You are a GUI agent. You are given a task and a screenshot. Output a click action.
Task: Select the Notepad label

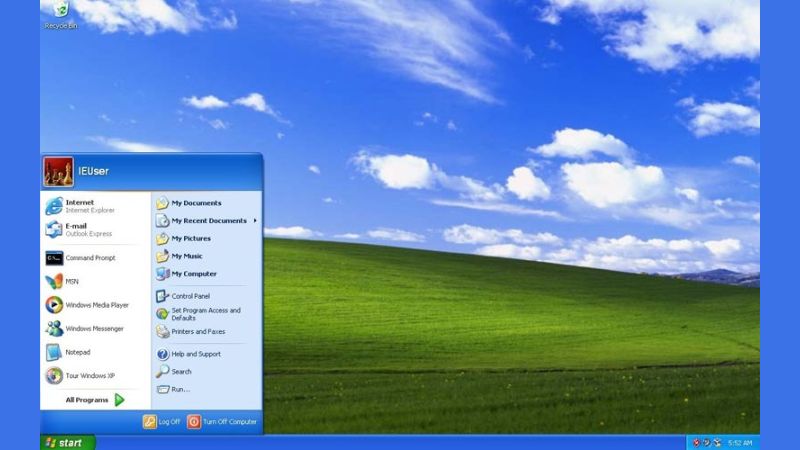[78, 352]
